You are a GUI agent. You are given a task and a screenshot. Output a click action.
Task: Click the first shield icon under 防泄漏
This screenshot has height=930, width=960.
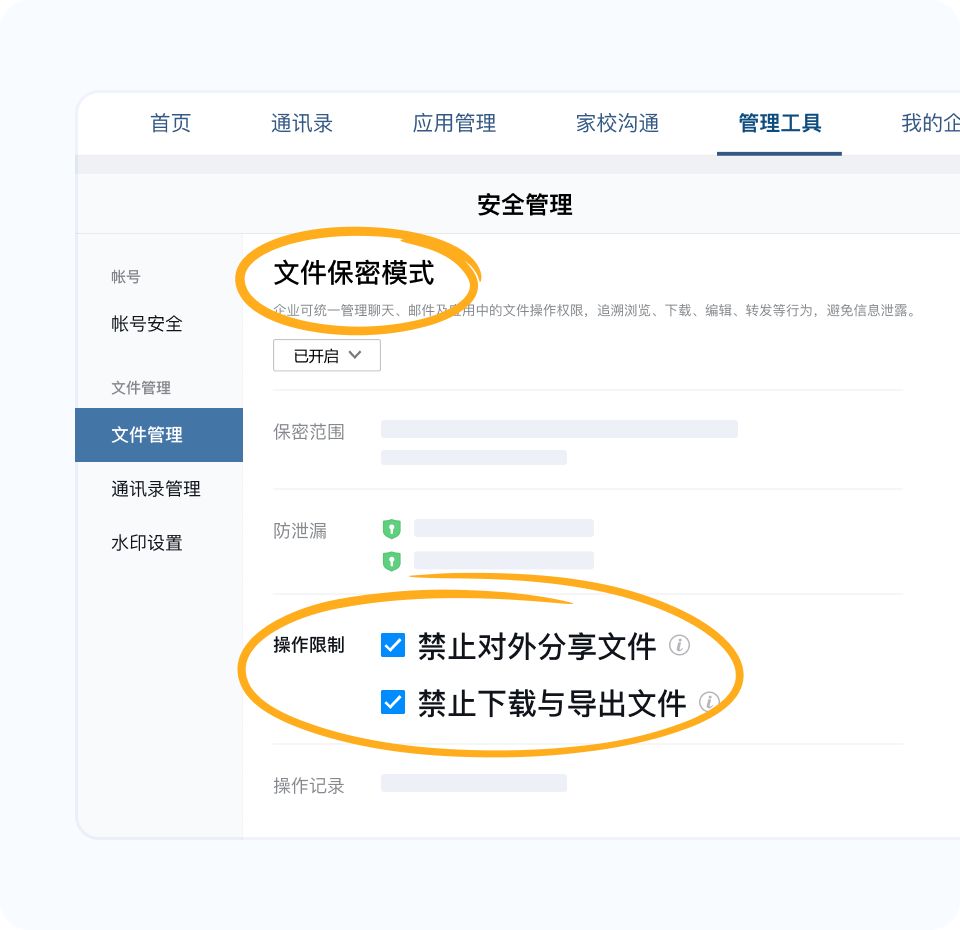coord(393,528)
